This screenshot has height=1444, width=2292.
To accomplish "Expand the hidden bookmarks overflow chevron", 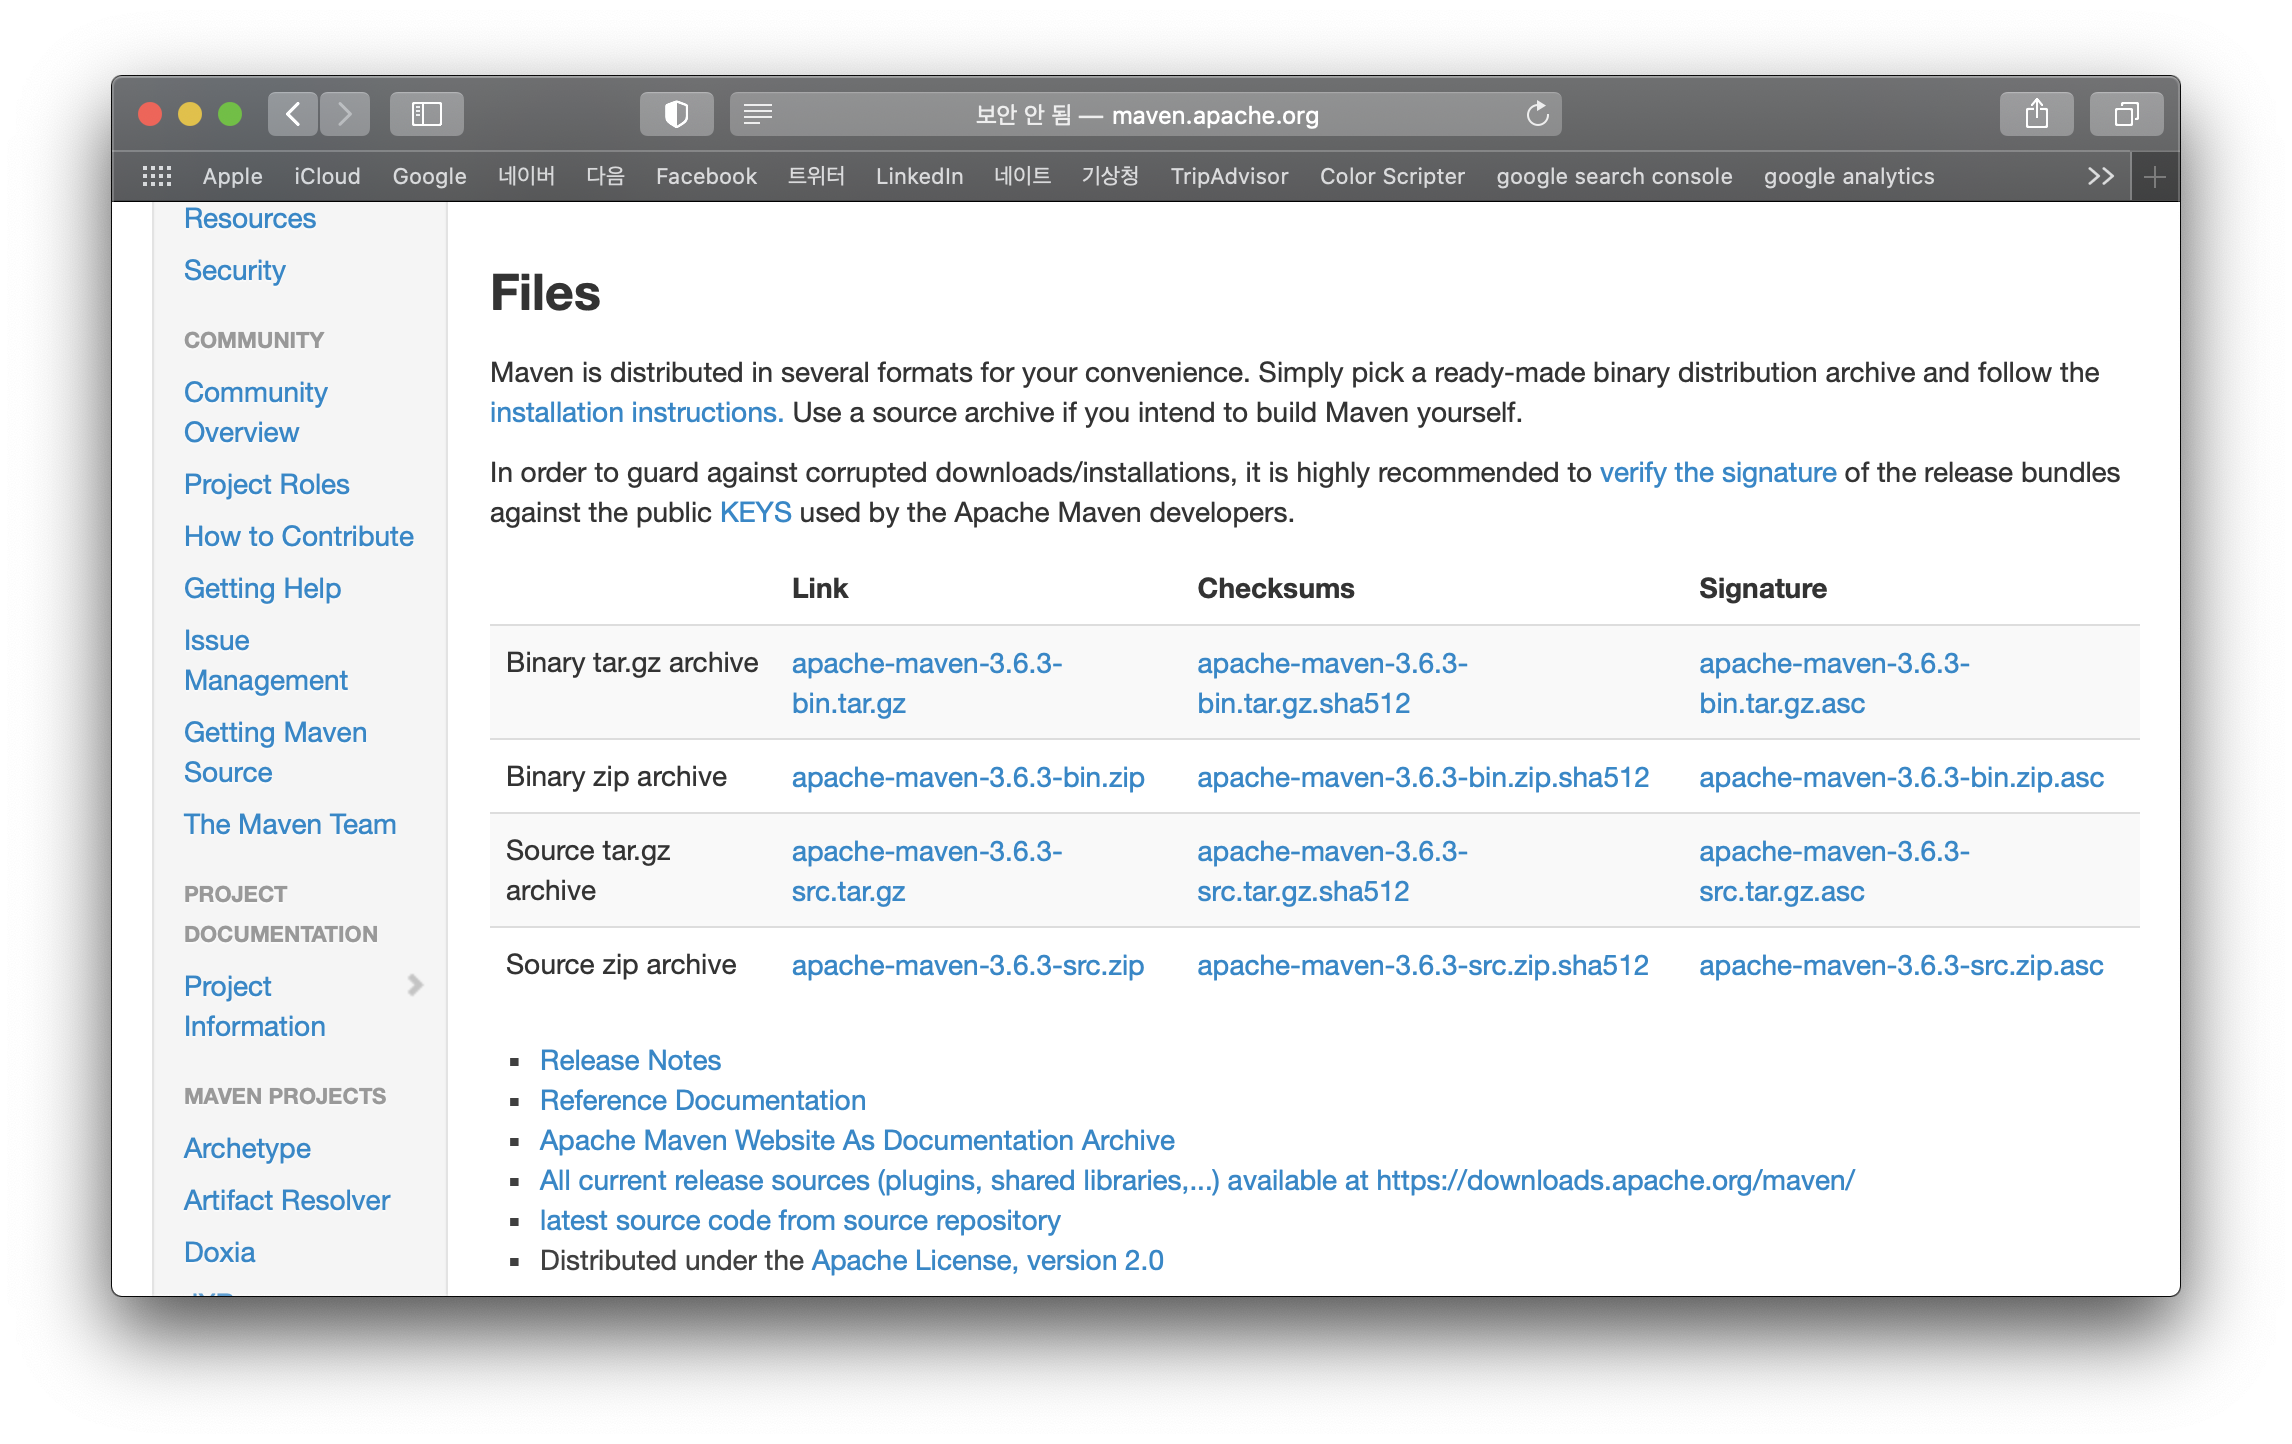I will click(x=2100, y=176).
